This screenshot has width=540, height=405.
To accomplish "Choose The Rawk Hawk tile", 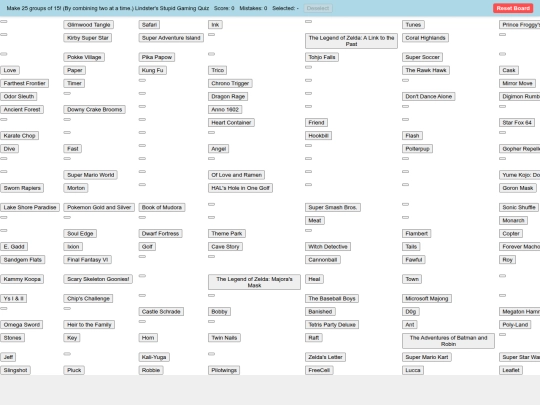I will 426,70.
